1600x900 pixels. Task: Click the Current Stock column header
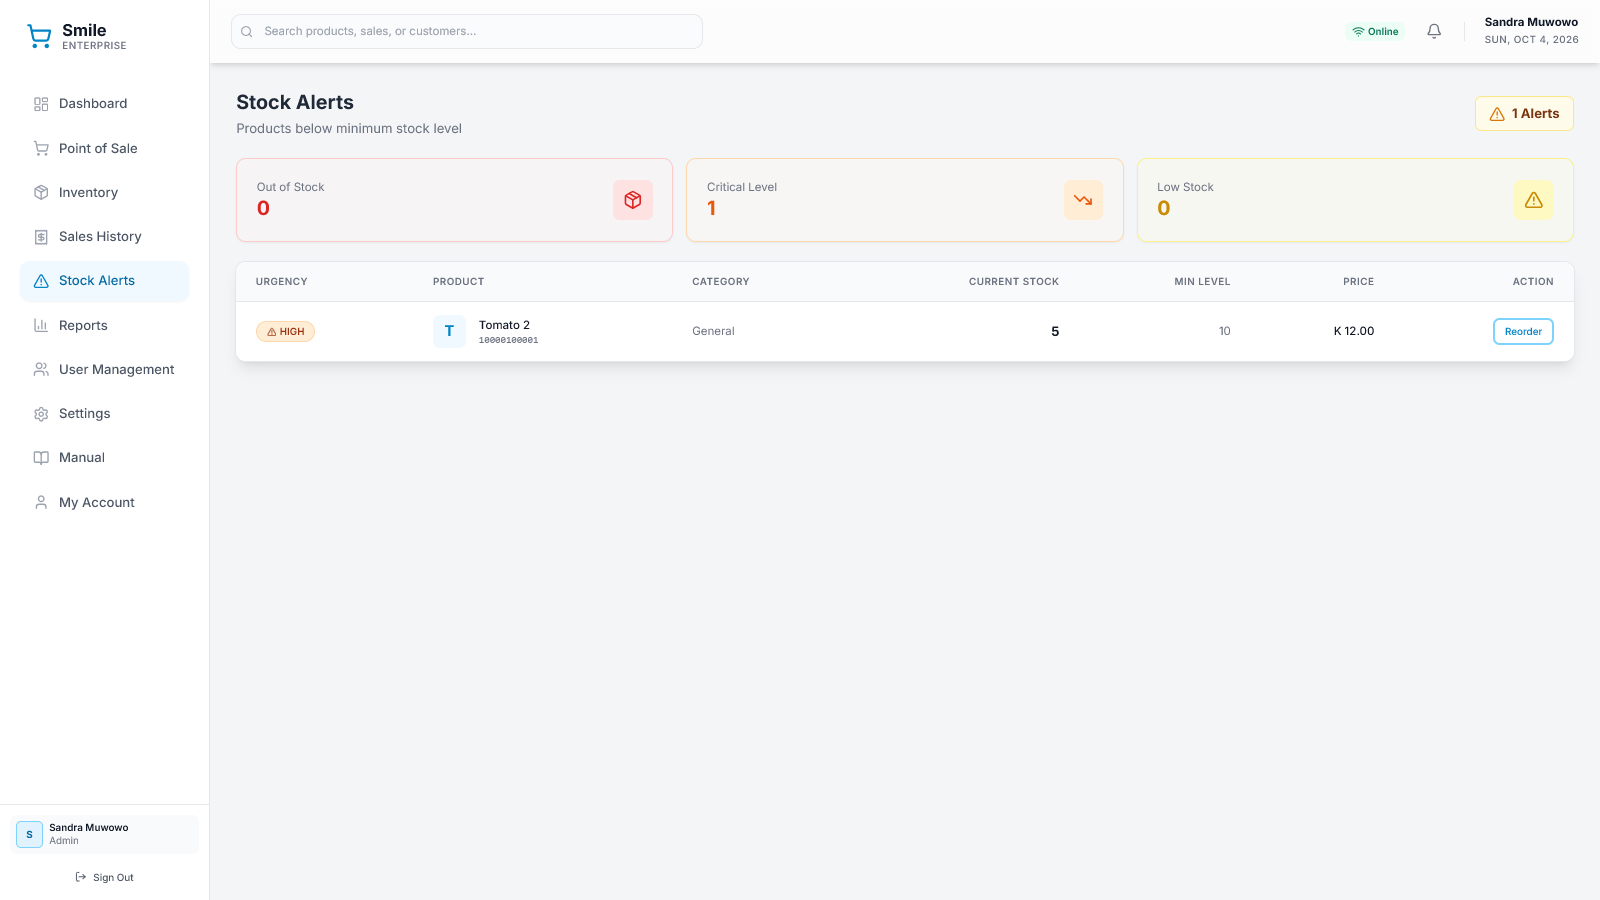(1014, 282)
